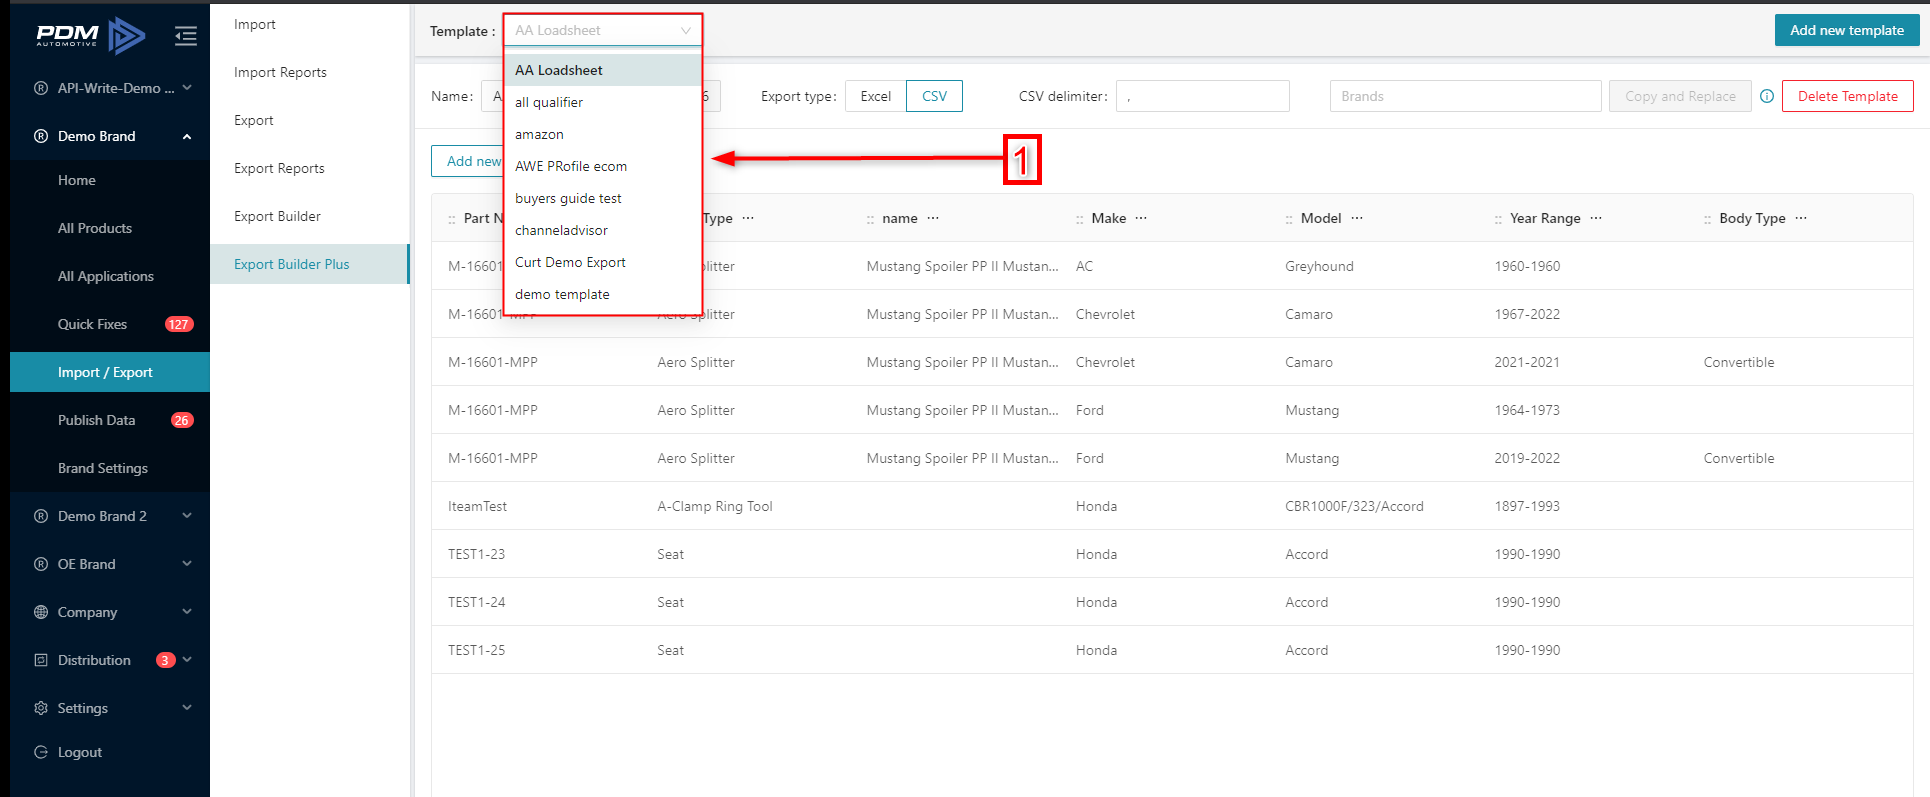Open the Template dropdown showing AA Loadsheet
Viewport: 1930px width, 797px height.
(603, 30)
